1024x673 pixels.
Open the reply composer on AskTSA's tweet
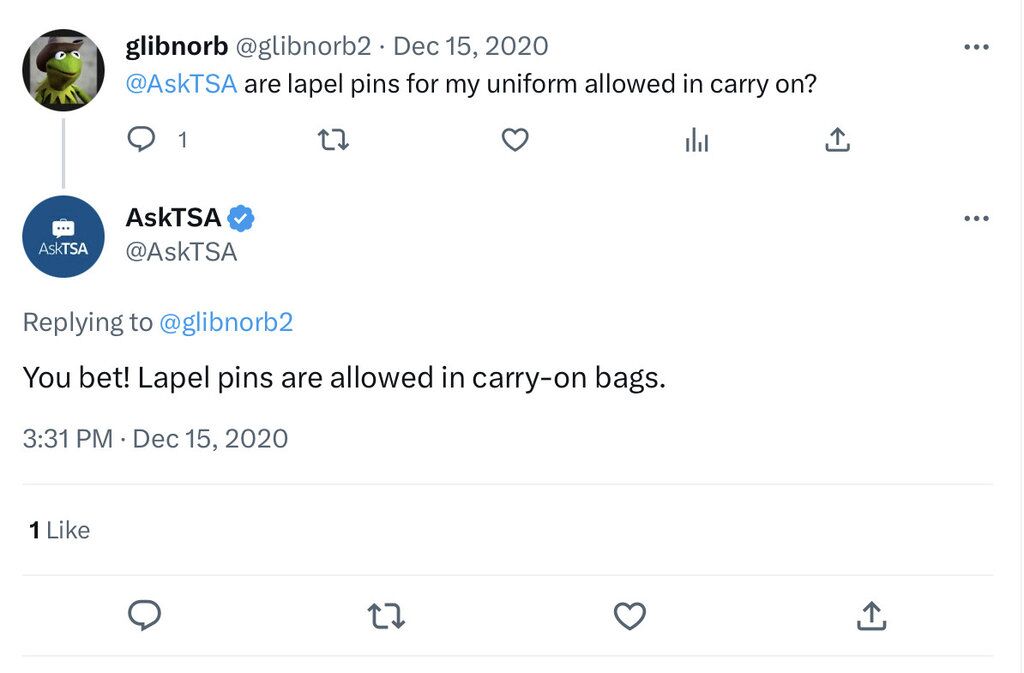click(144, 616)
